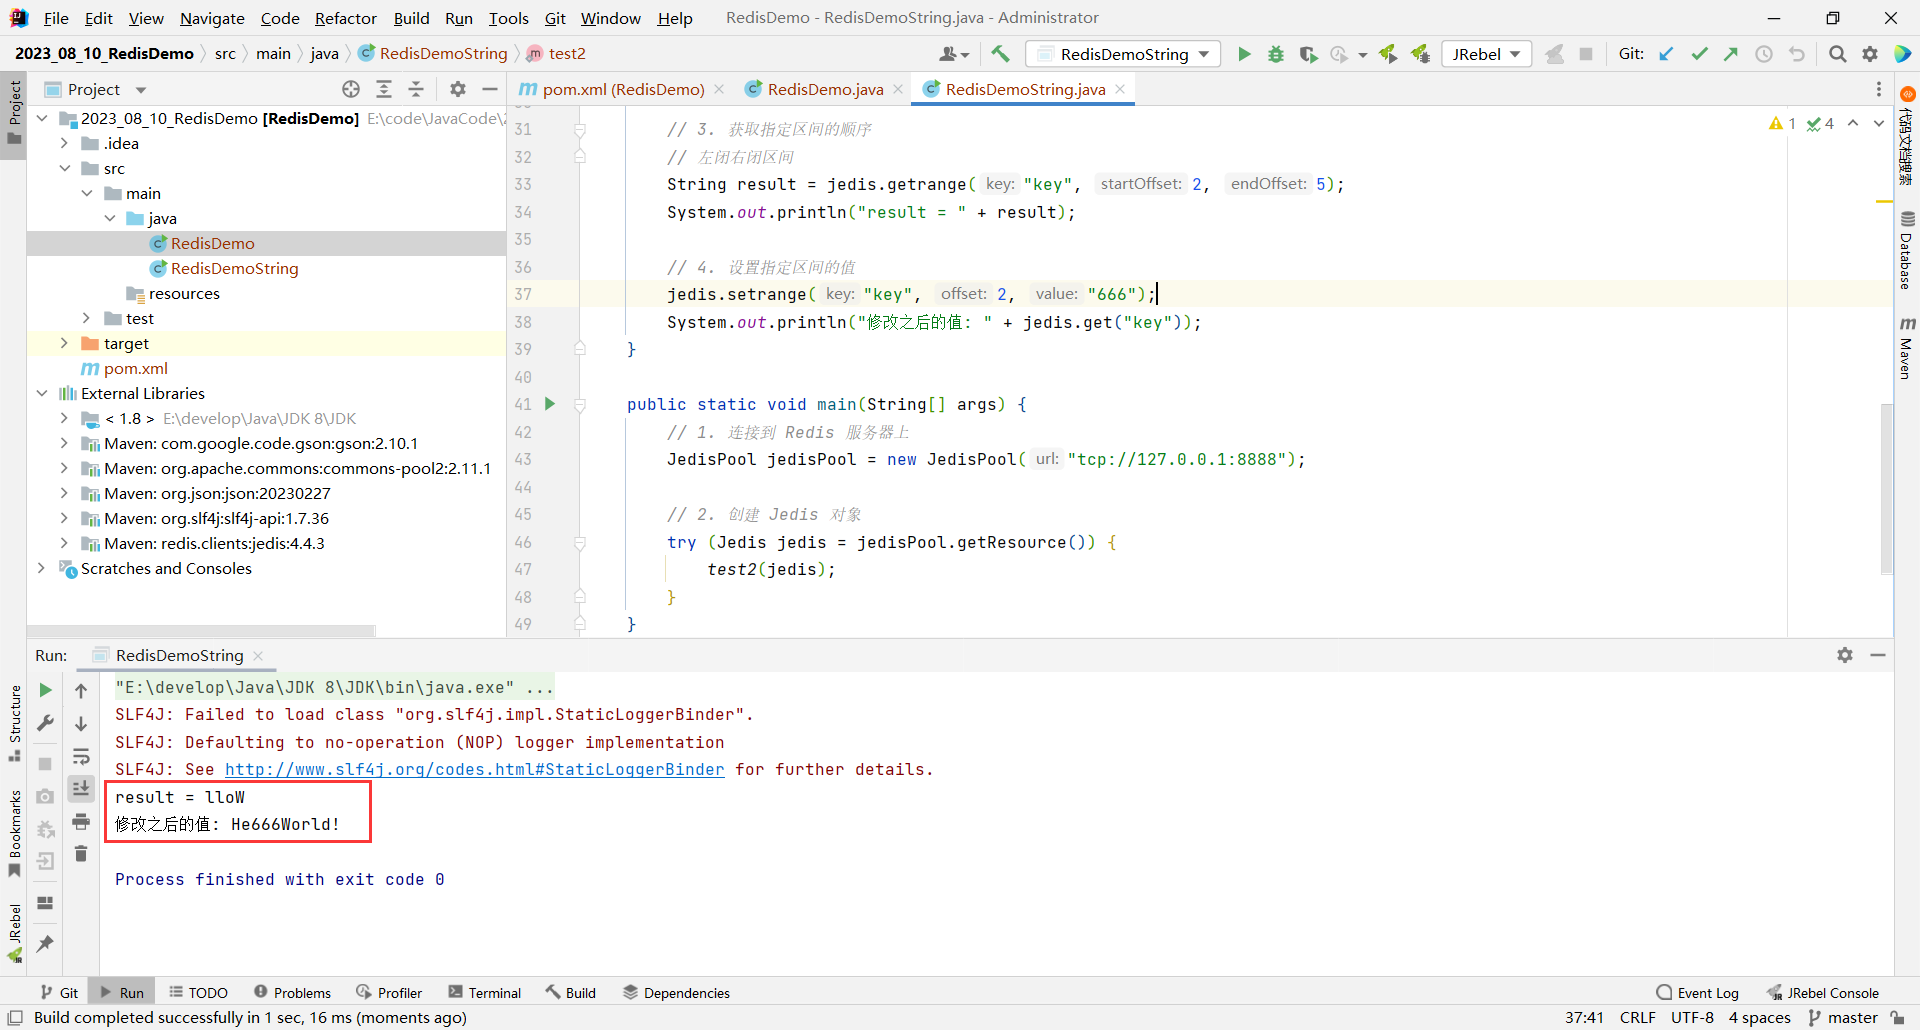Select RedisDemoString in Project tree
This screenshot has width=1920, height=1030.
(x=234, y=268)
